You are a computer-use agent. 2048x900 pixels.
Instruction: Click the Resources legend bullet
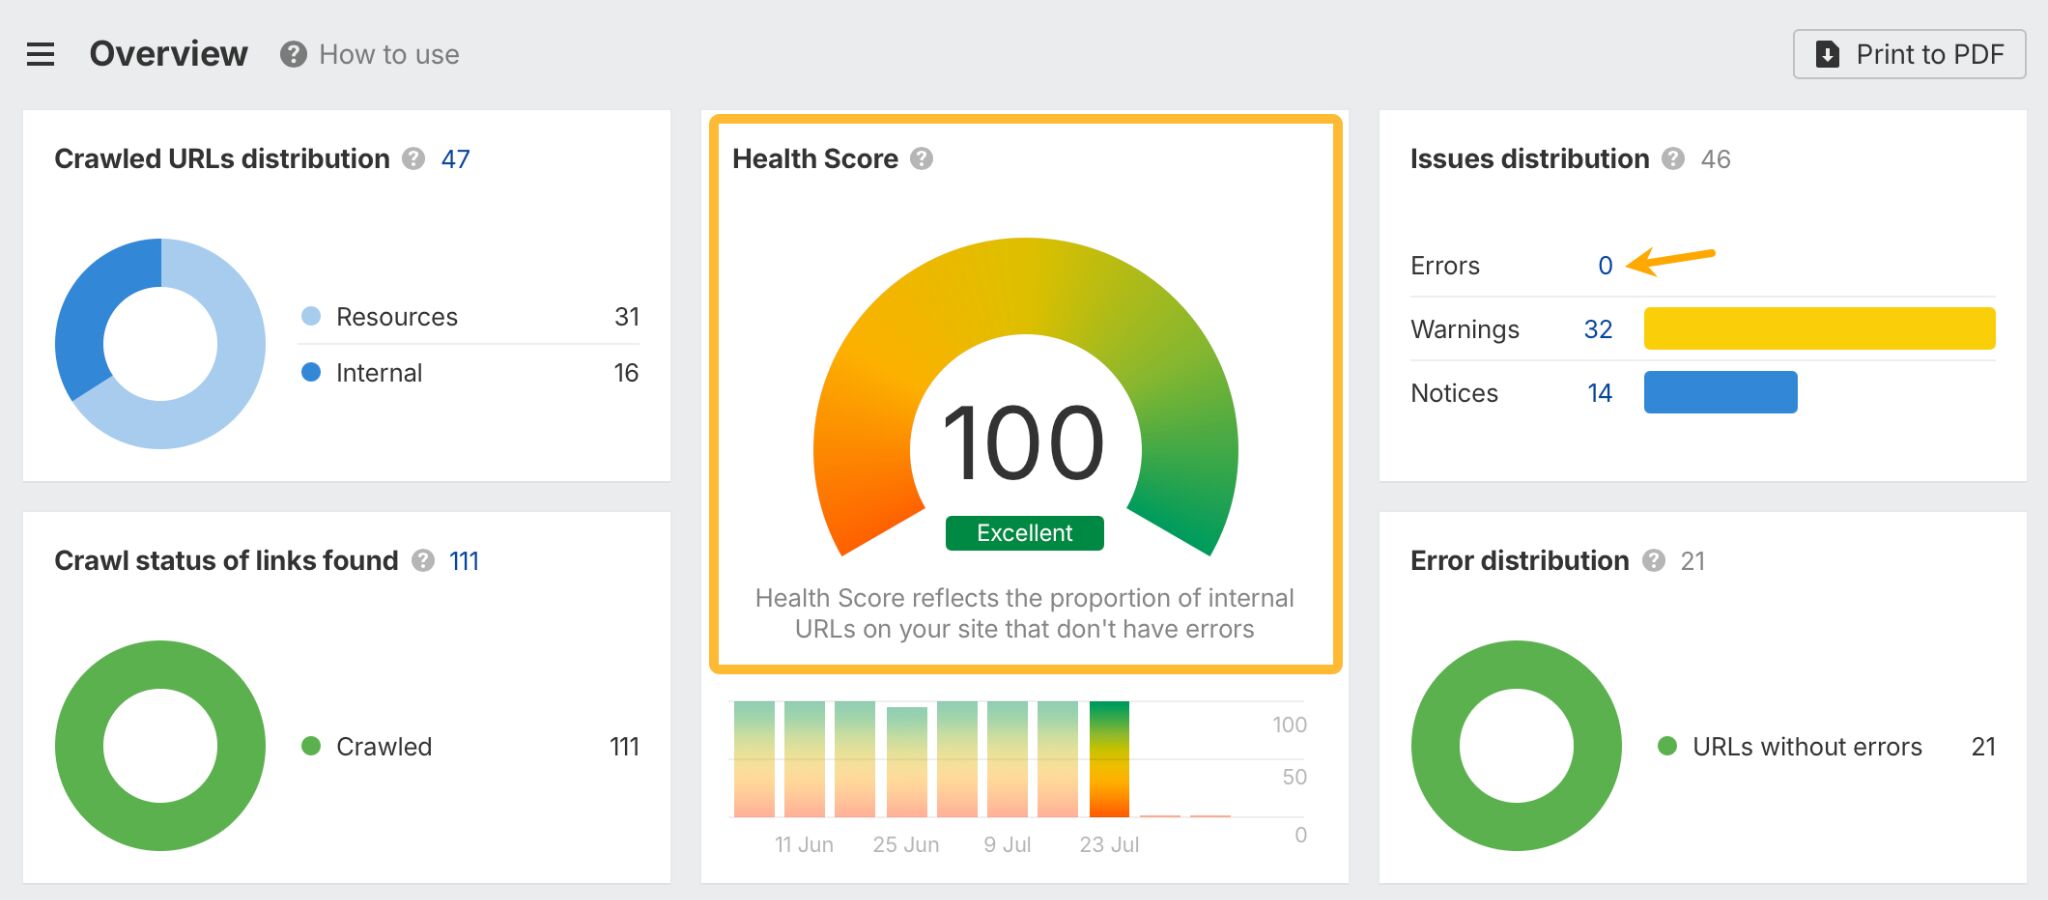point(312,316)
